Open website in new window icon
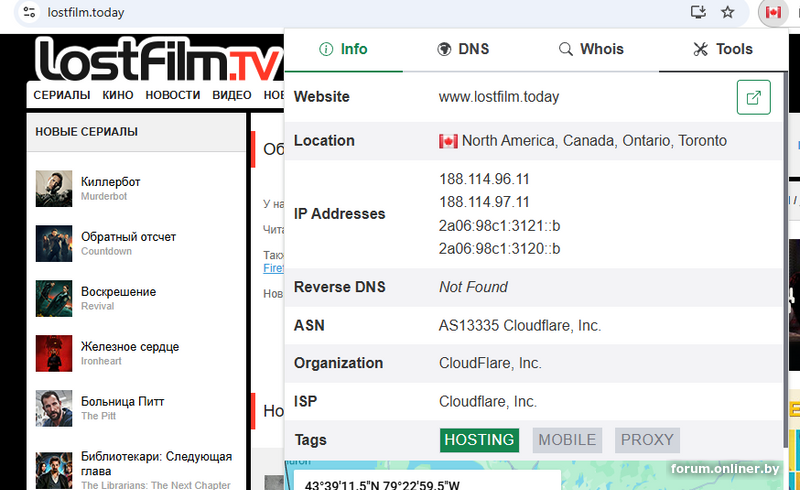 click(x=754, y=97)
